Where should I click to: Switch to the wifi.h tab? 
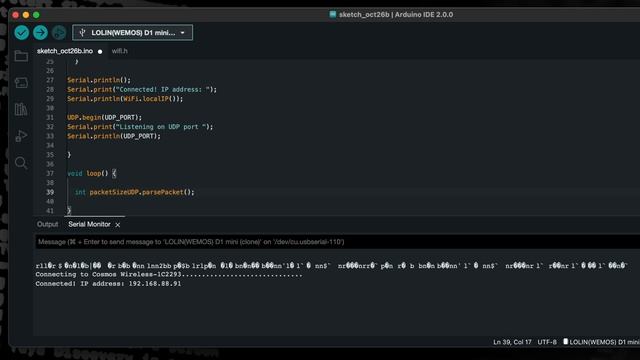[x=120, y=51]
